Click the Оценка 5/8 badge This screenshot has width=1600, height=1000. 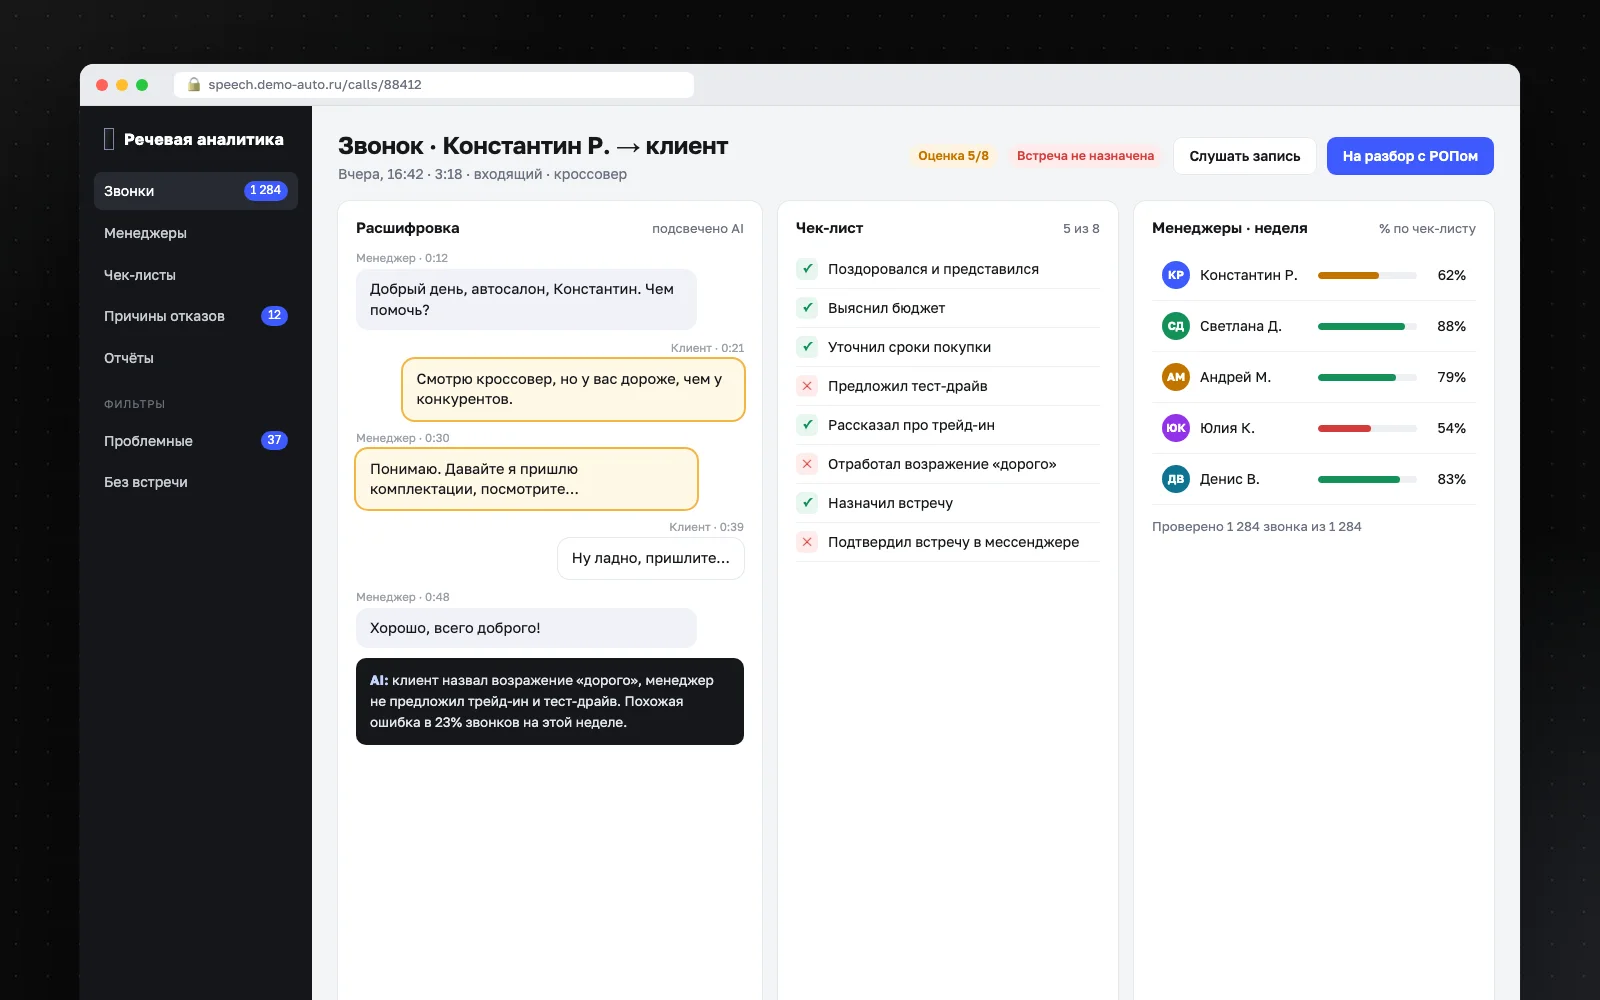[x=953, y=156]
